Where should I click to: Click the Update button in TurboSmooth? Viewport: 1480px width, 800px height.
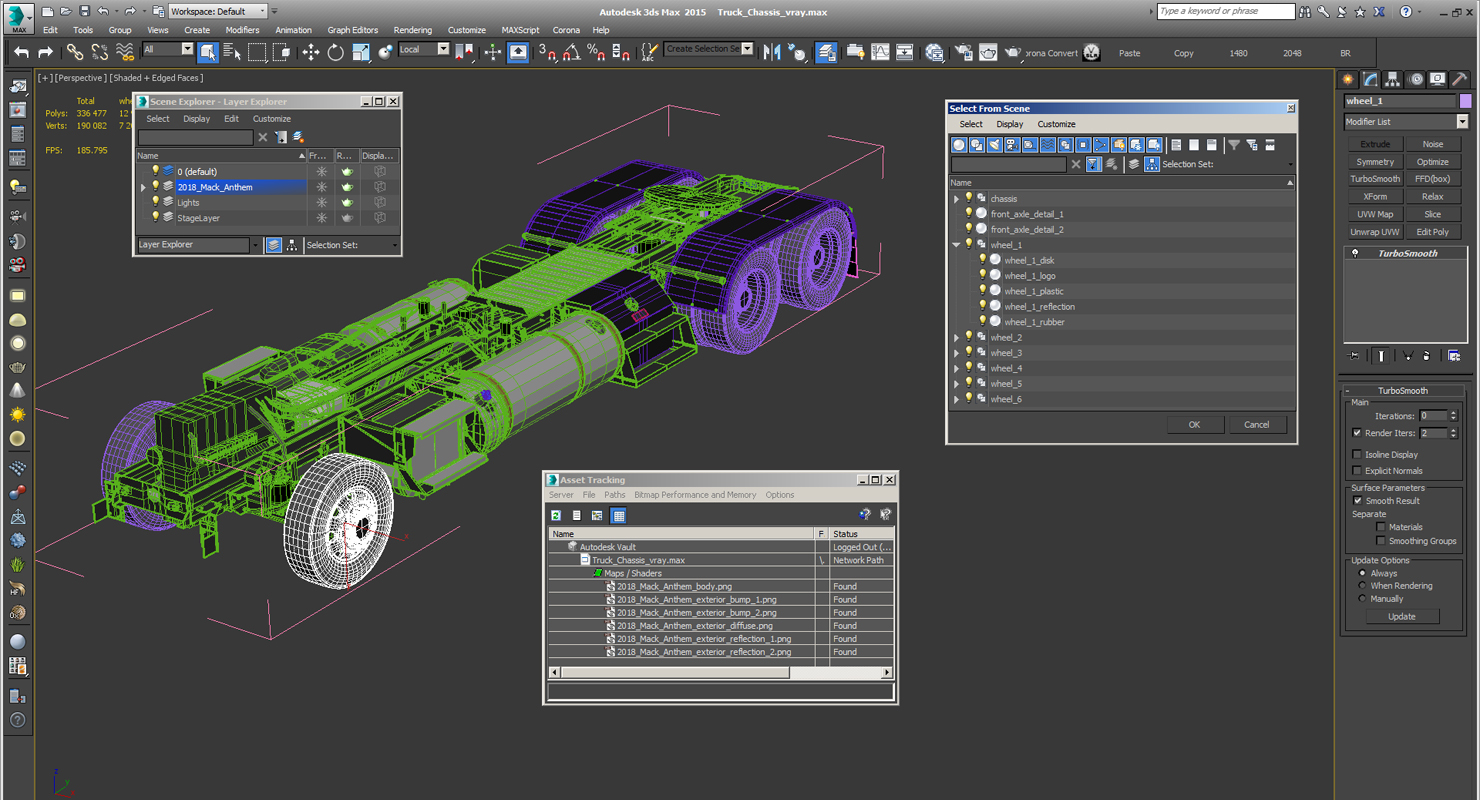point(1402,616)
